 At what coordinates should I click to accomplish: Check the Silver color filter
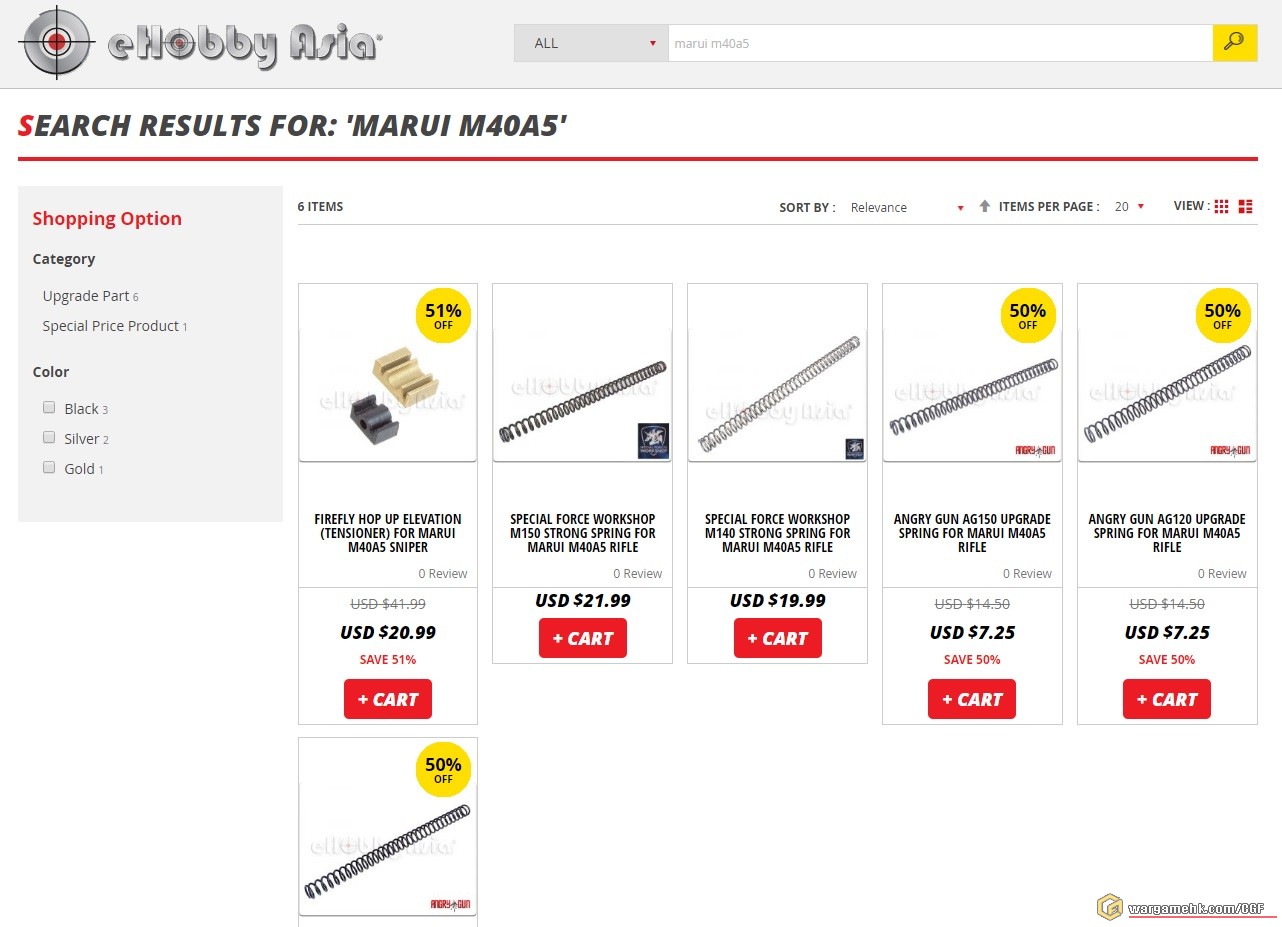coord(49,437)
